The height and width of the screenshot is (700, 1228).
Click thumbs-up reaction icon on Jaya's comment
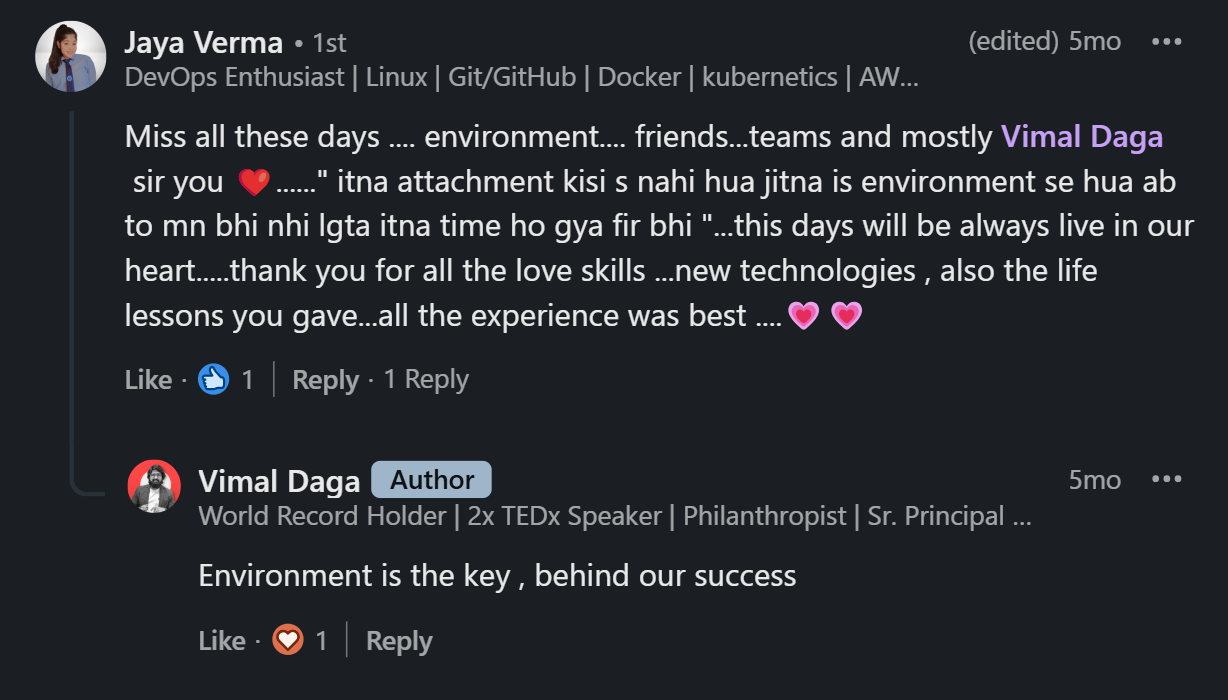tap(214, 379)
